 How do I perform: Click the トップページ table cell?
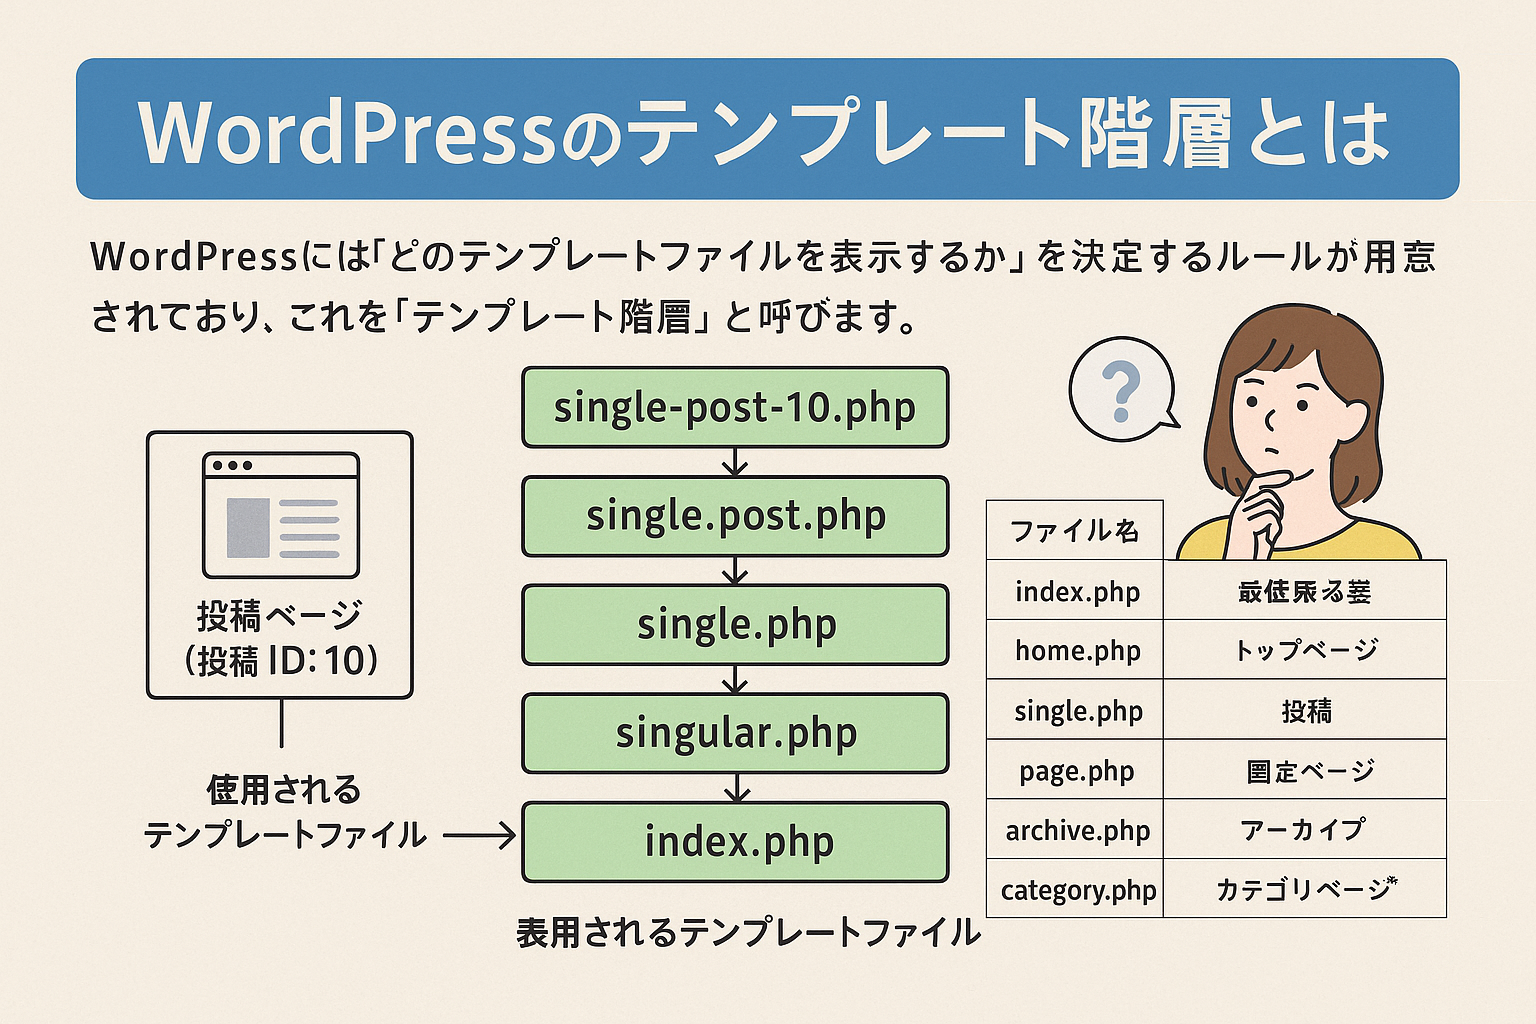1305,650
